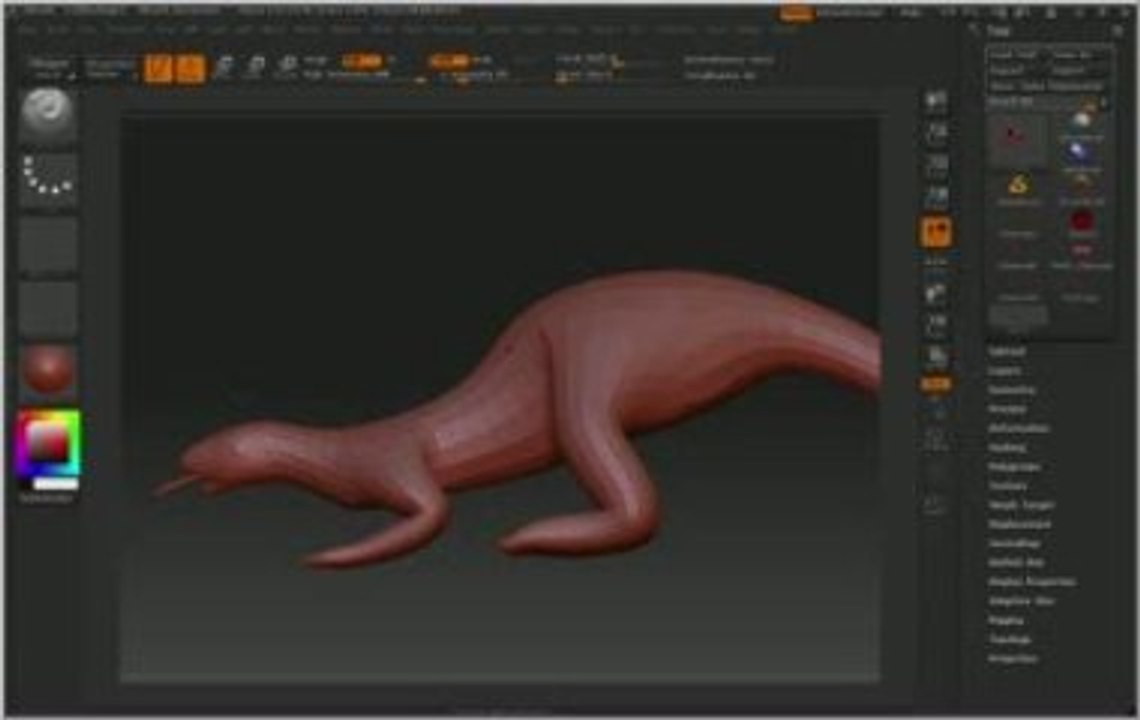The height and width of the screenshot is (720, 1140).
Task: Click the Load Tool button
Action: point(1016,55)
